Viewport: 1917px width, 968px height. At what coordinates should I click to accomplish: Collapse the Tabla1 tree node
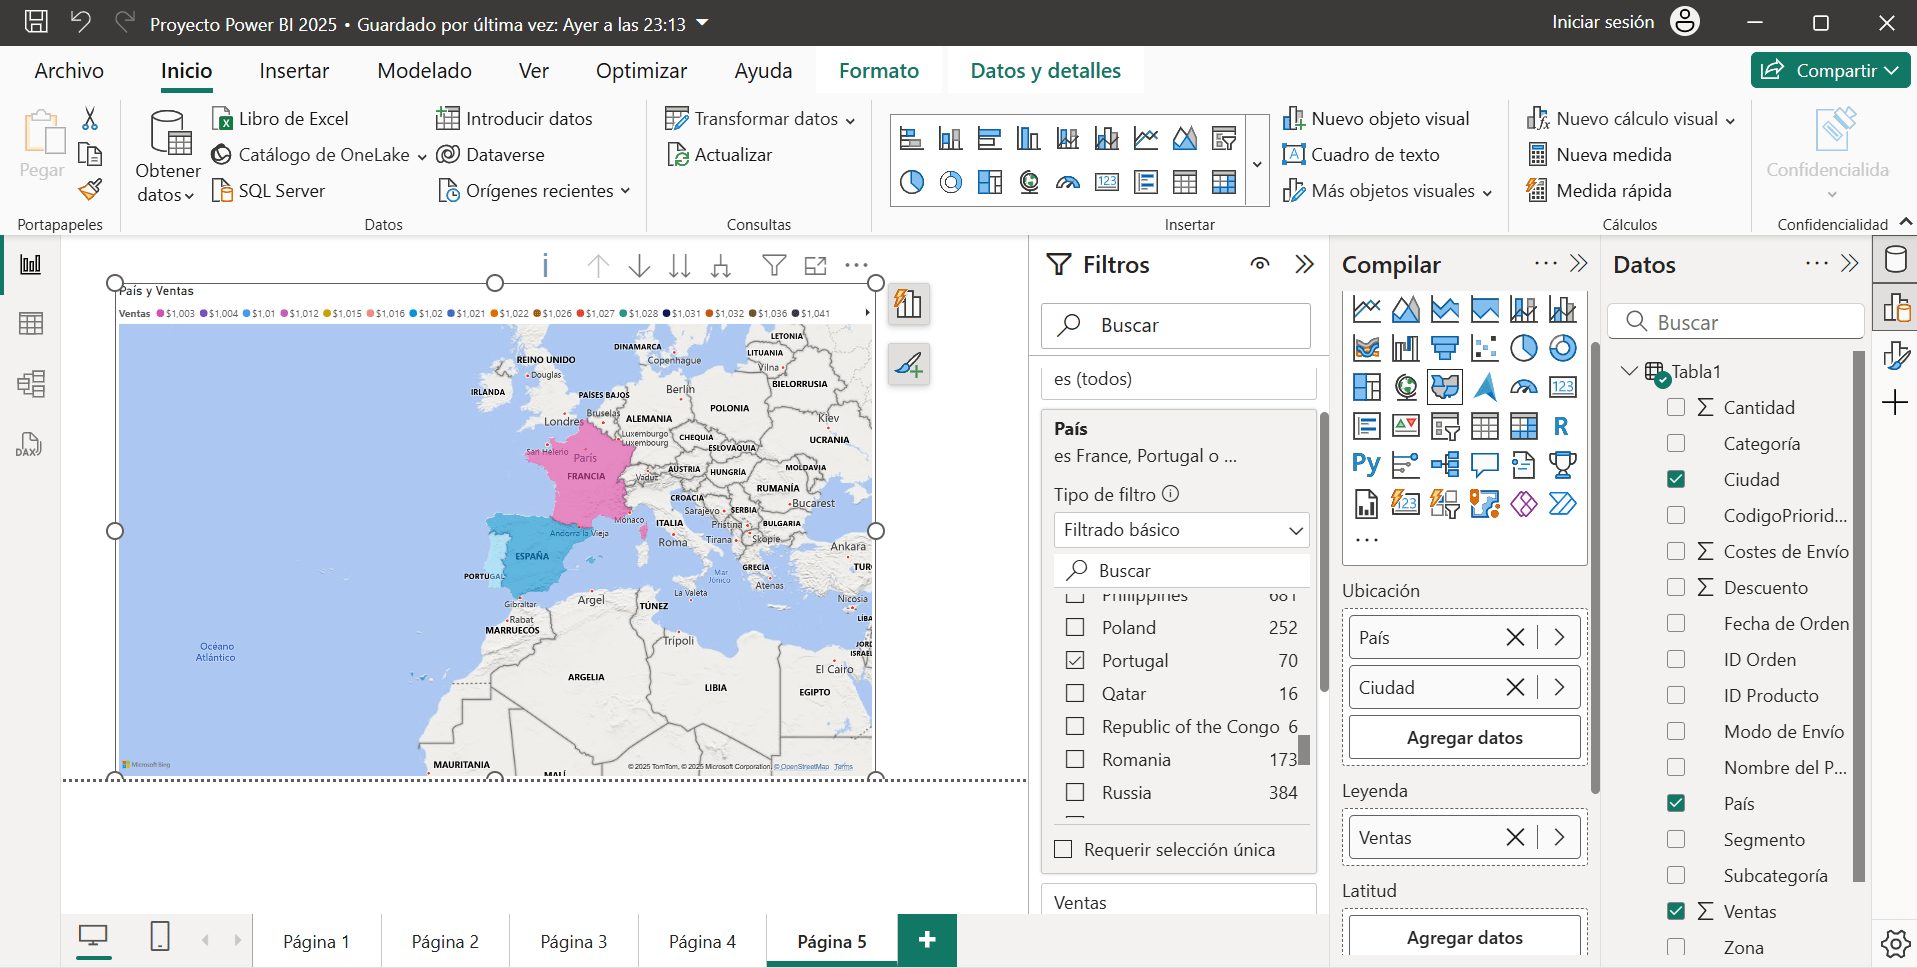(x=1629, y=371)
